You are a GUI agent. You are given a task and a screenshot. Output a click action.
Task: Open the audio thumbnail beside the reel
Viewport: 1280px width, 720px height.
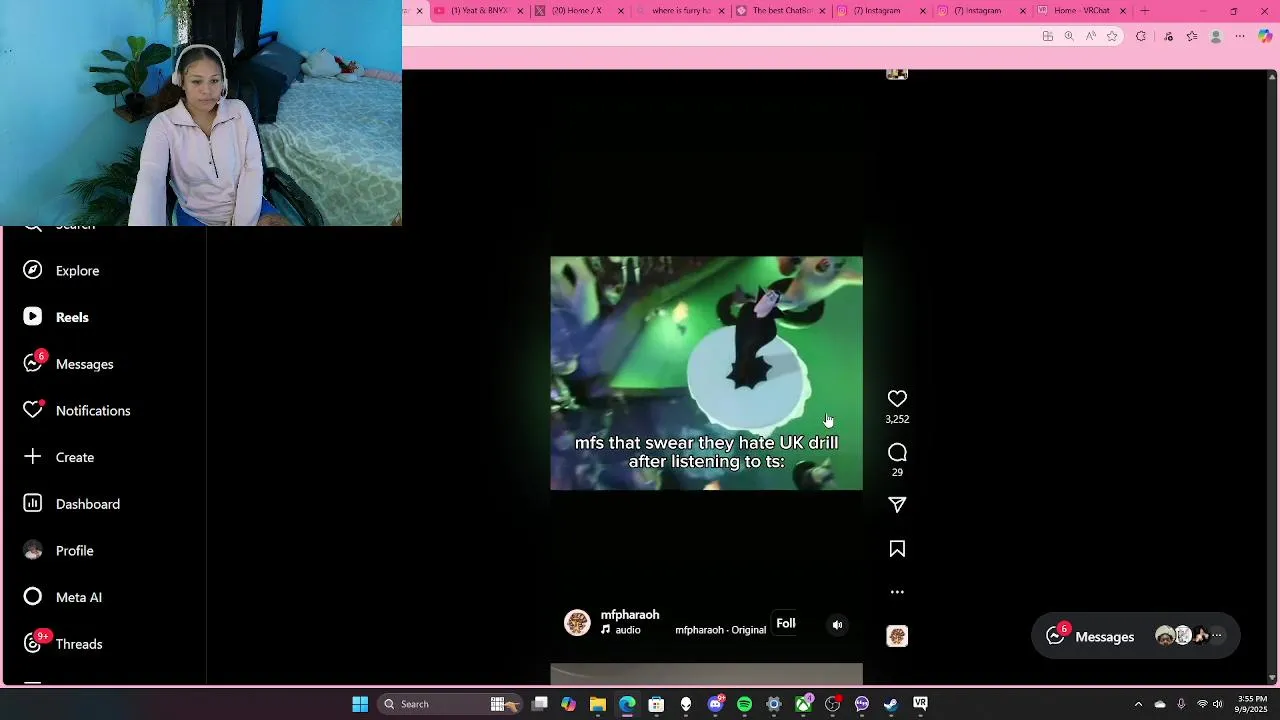coord(897,636)
